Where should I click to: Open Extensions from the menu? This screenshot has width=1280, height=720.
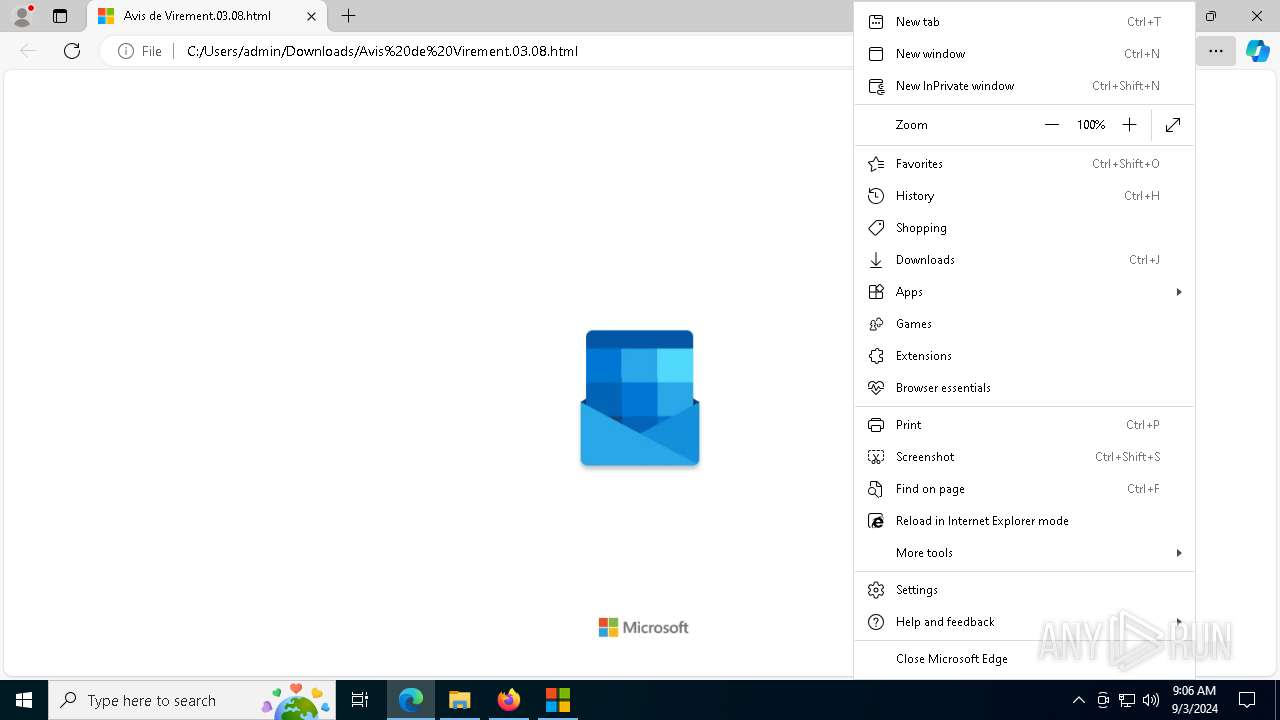[1024, 356]
